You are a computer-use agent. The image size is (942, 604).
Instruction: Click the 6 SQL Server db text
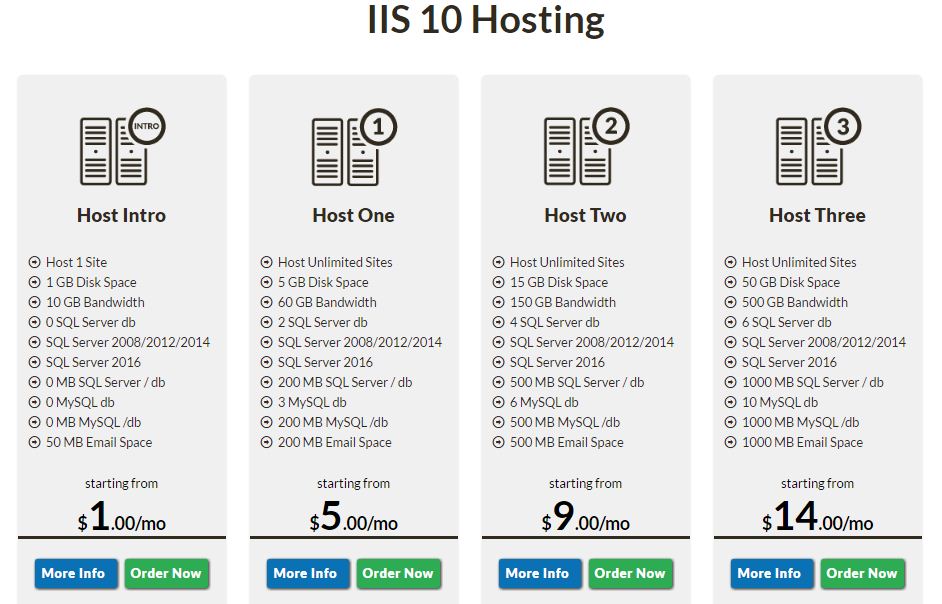tap(786, 322)
